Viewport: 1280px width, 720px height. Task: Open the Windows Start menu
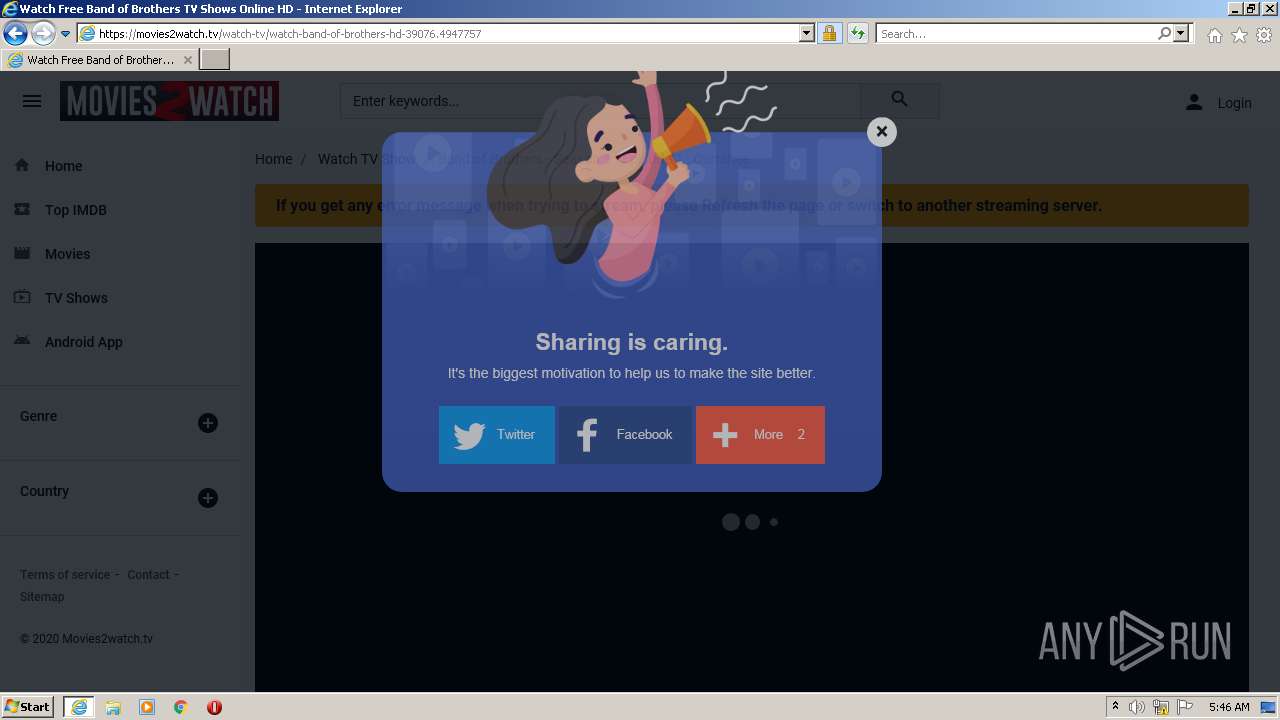(27, 706)
